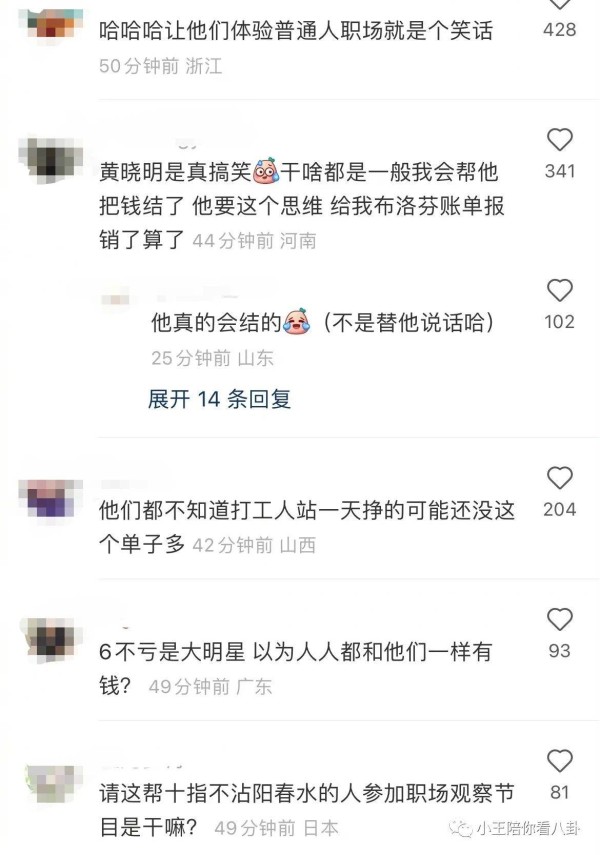Open the small avatar of the 山东 replier
Screen dimensions: 600x855
(116, 299)
